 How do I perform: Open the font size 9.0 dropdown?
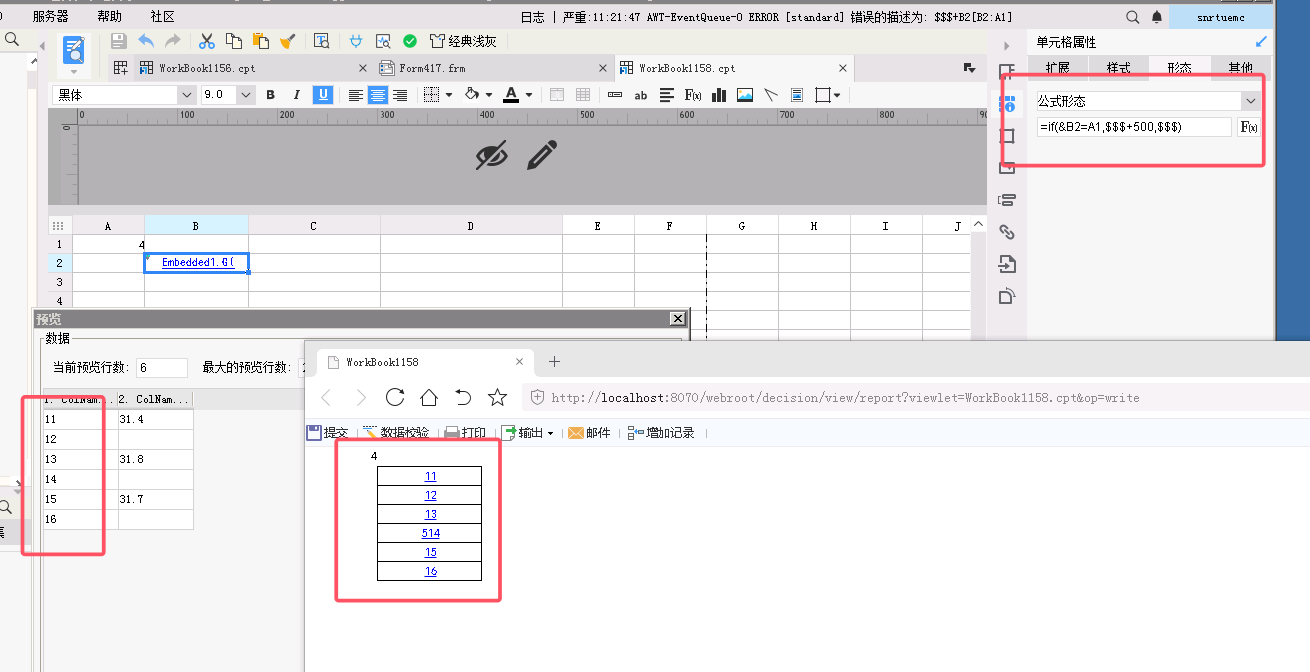click(x=229, y=95)
